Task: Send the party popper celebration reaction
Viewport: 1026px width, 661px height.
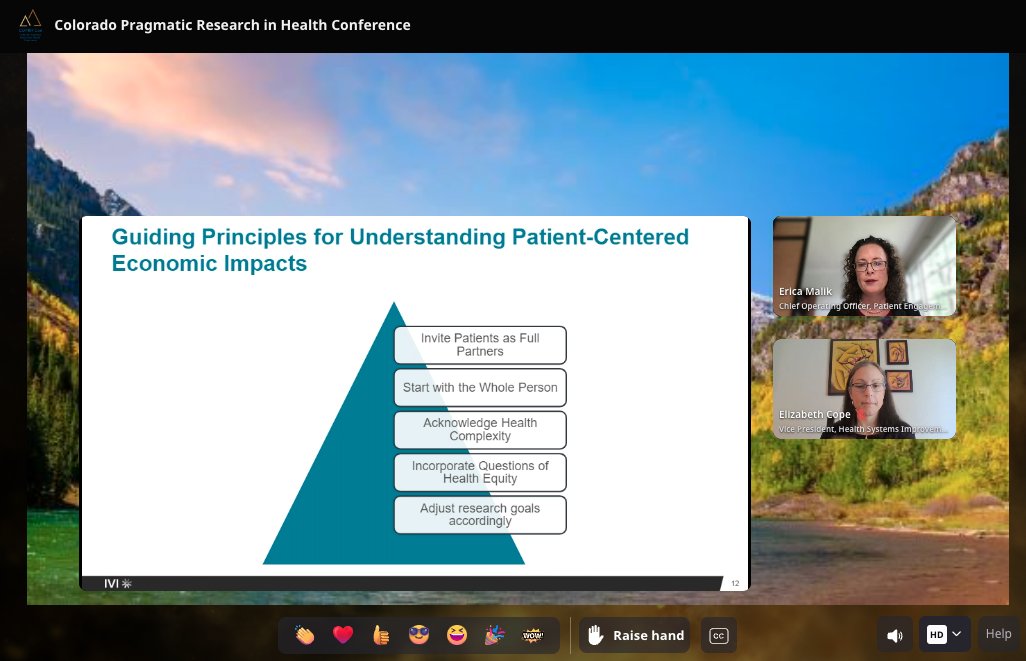Action: 493,634
